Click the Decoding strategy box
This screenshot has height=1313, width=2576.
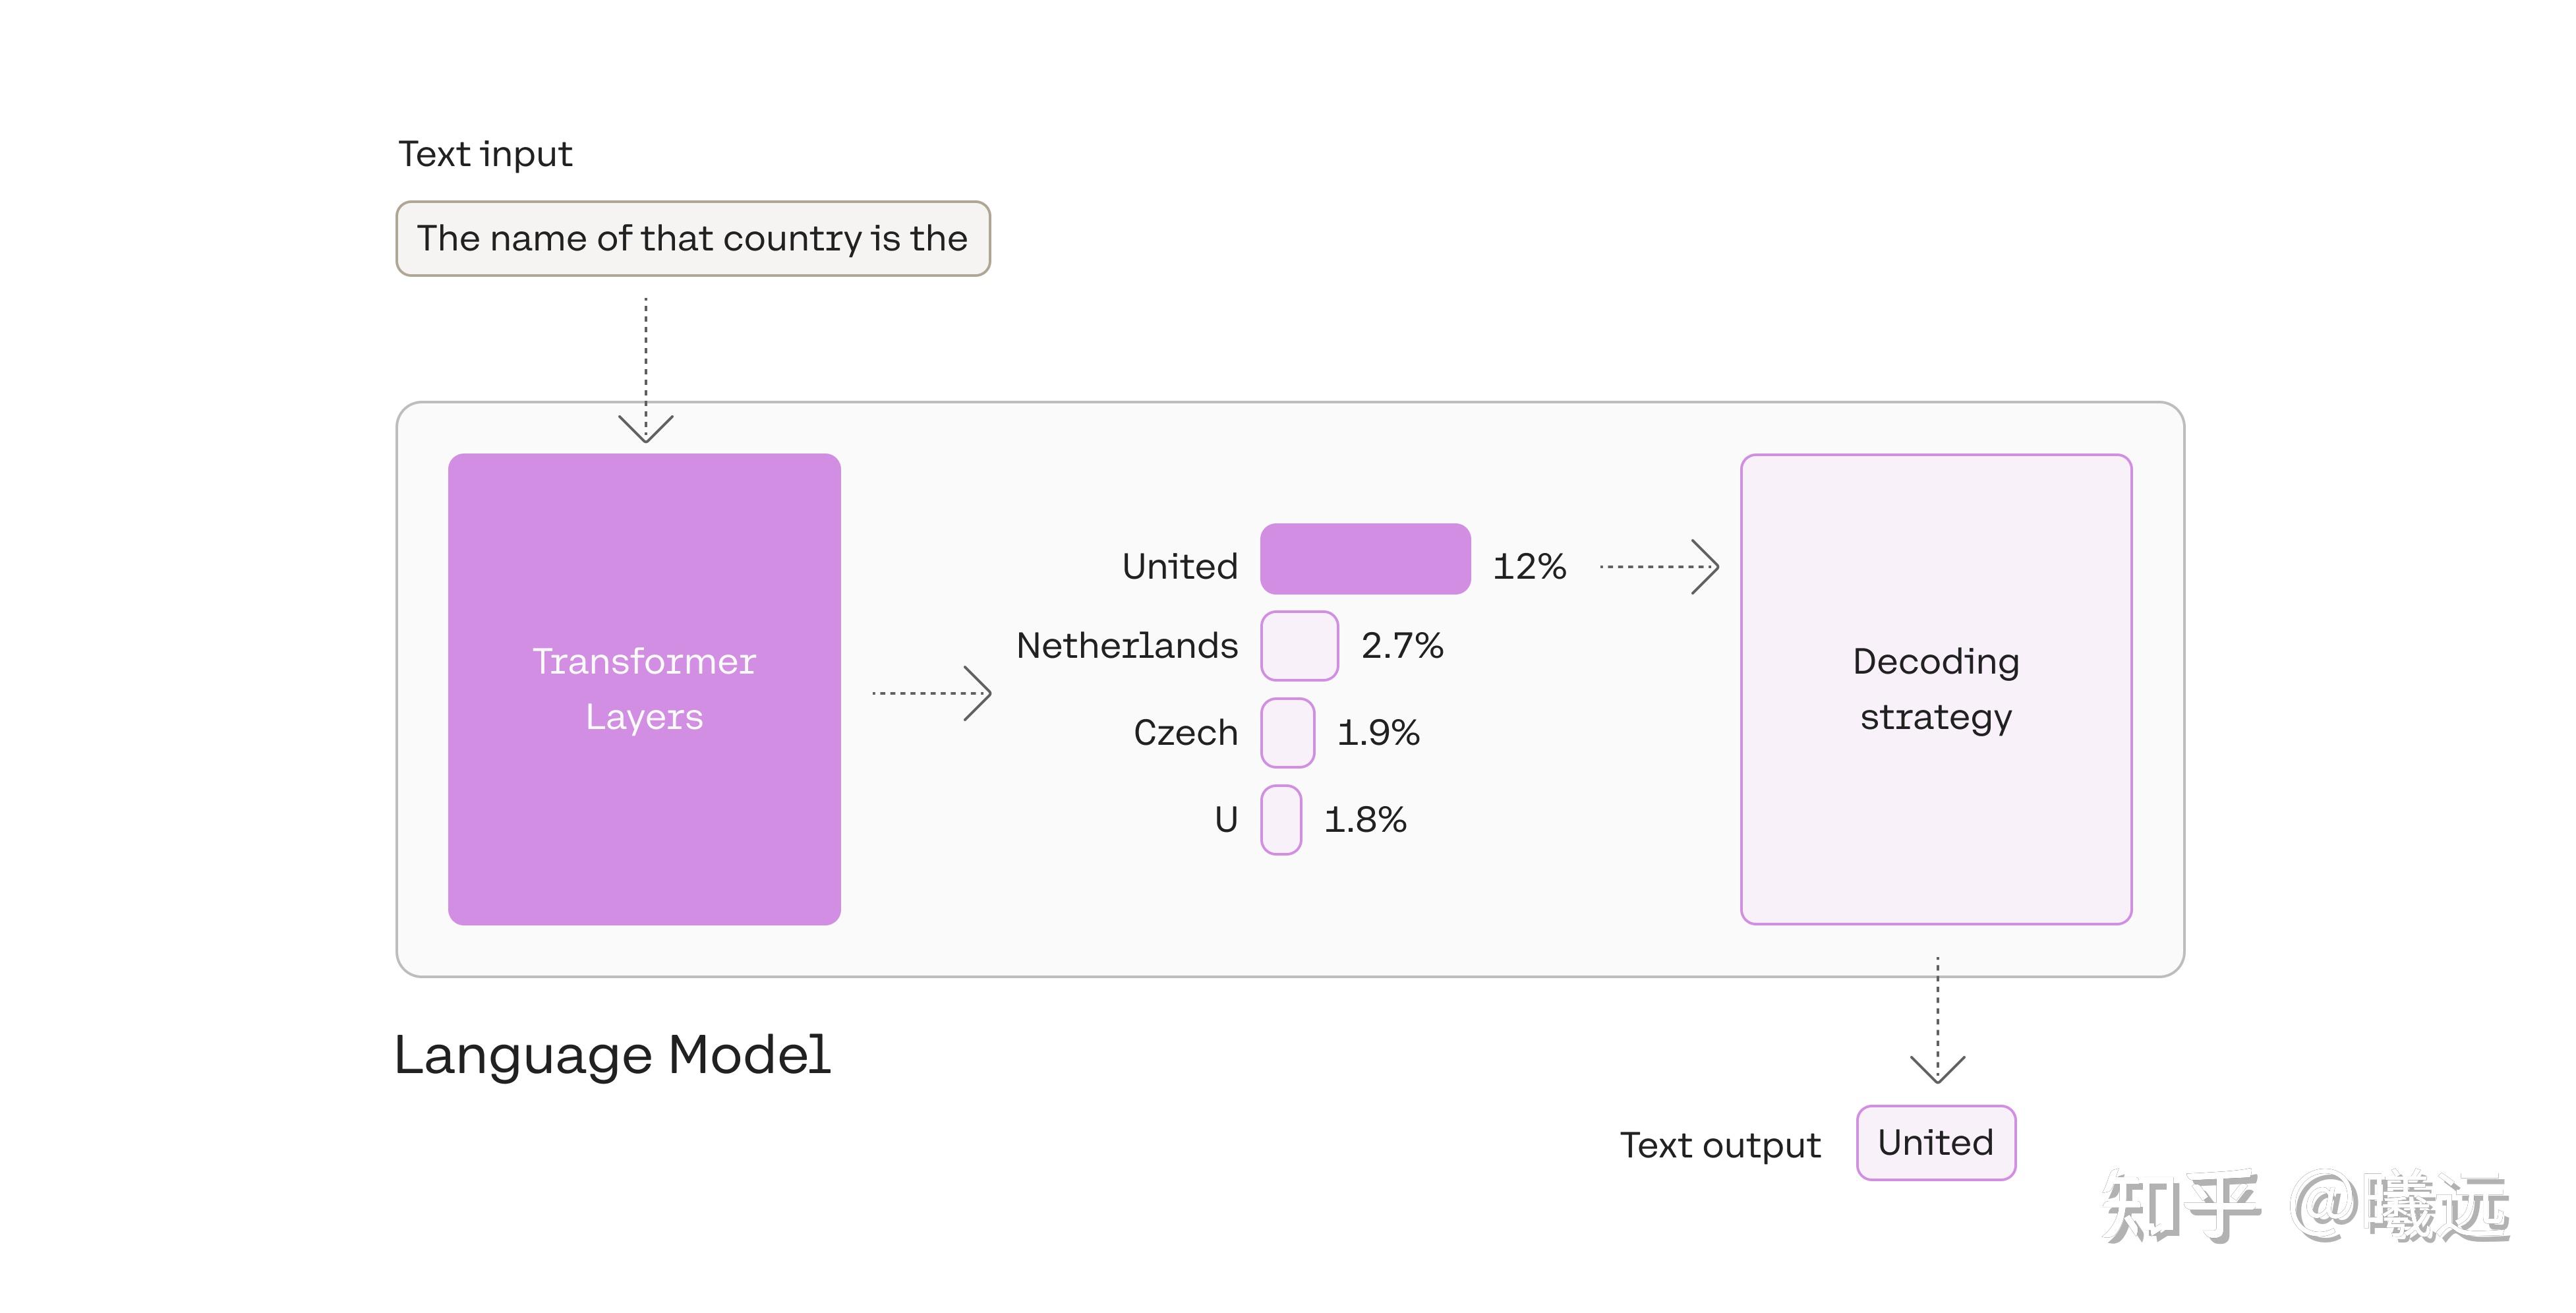[x=1936, y=689]
